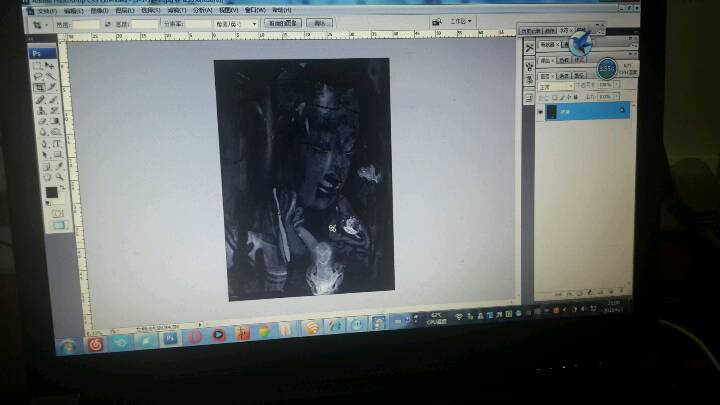This screenshot has width=720, height=405.
Task: Select the Hand tool
Action: point(47,177)
